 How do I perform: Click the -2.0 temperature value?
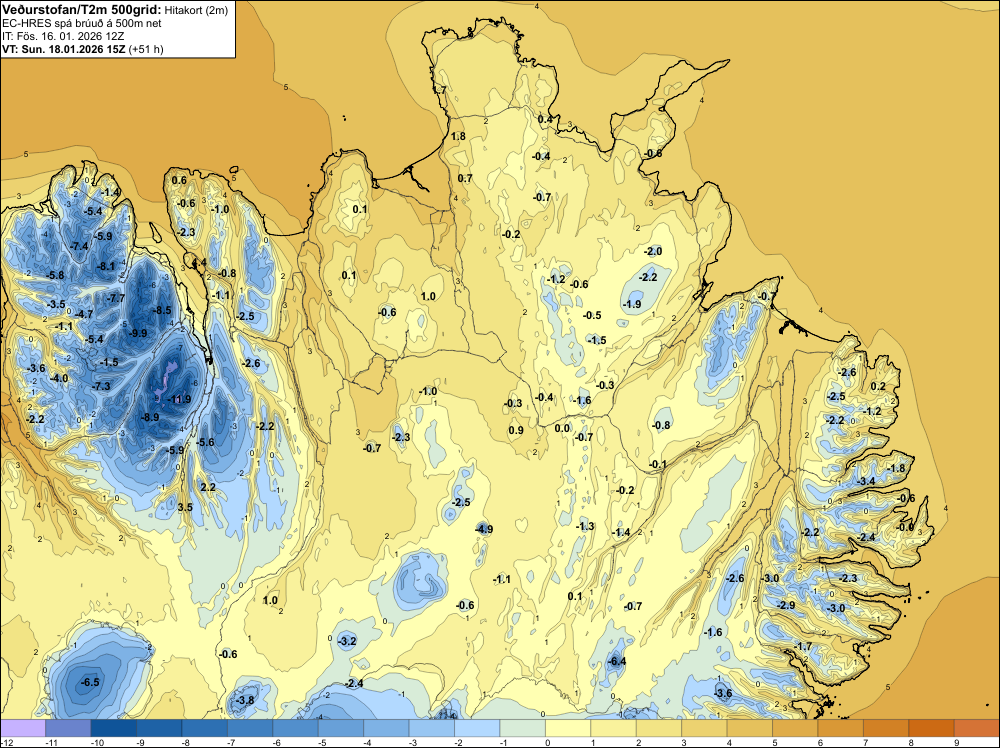[653, 252]
